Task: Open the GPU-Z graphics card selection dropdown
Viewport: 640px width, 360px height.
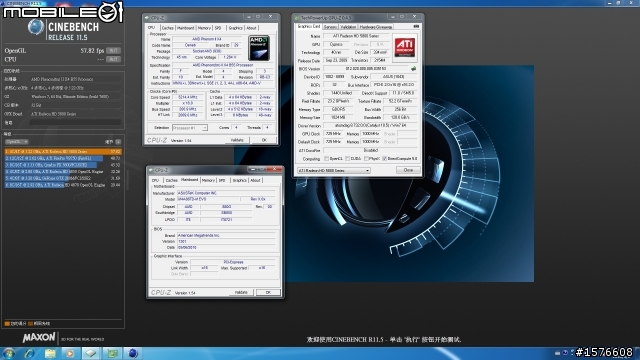Action: click(x=333, y=170)
